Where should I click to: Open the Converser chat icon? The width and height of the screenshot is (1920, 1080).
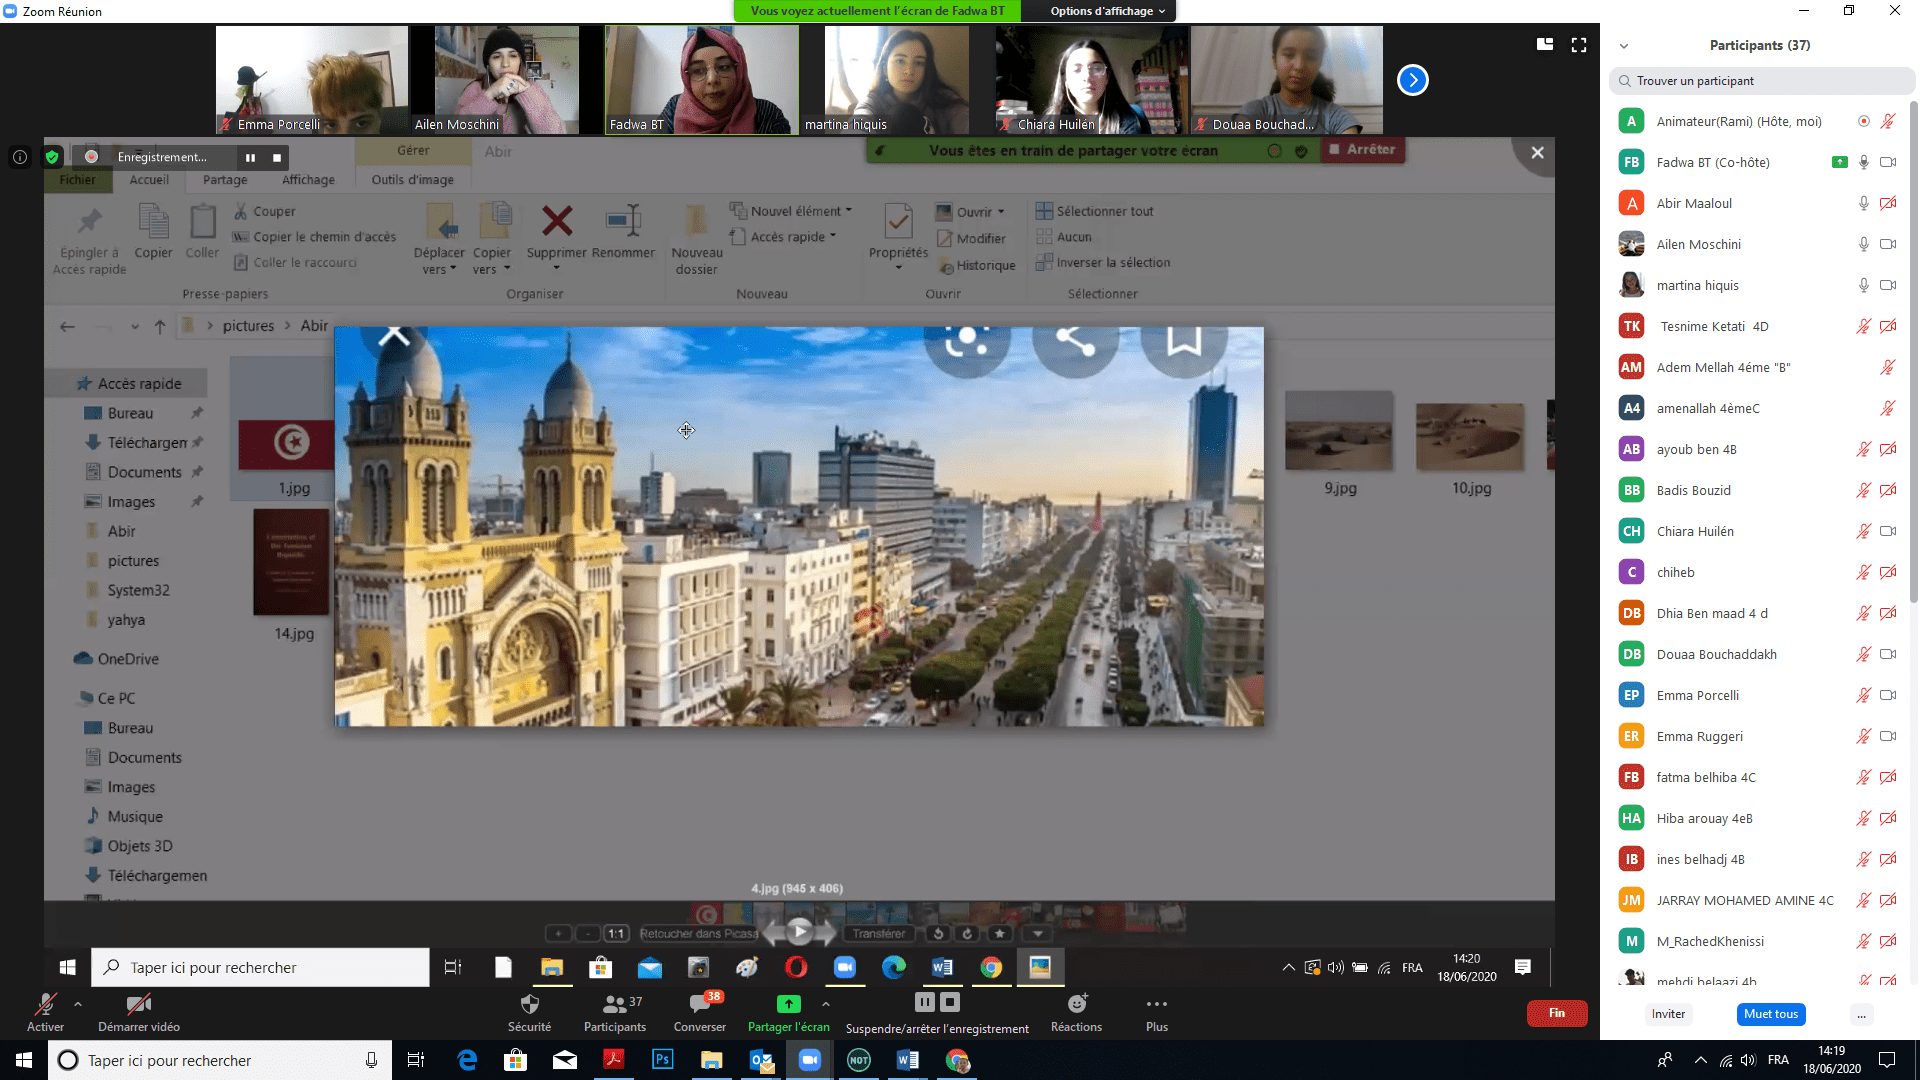tap(699, 1005)
